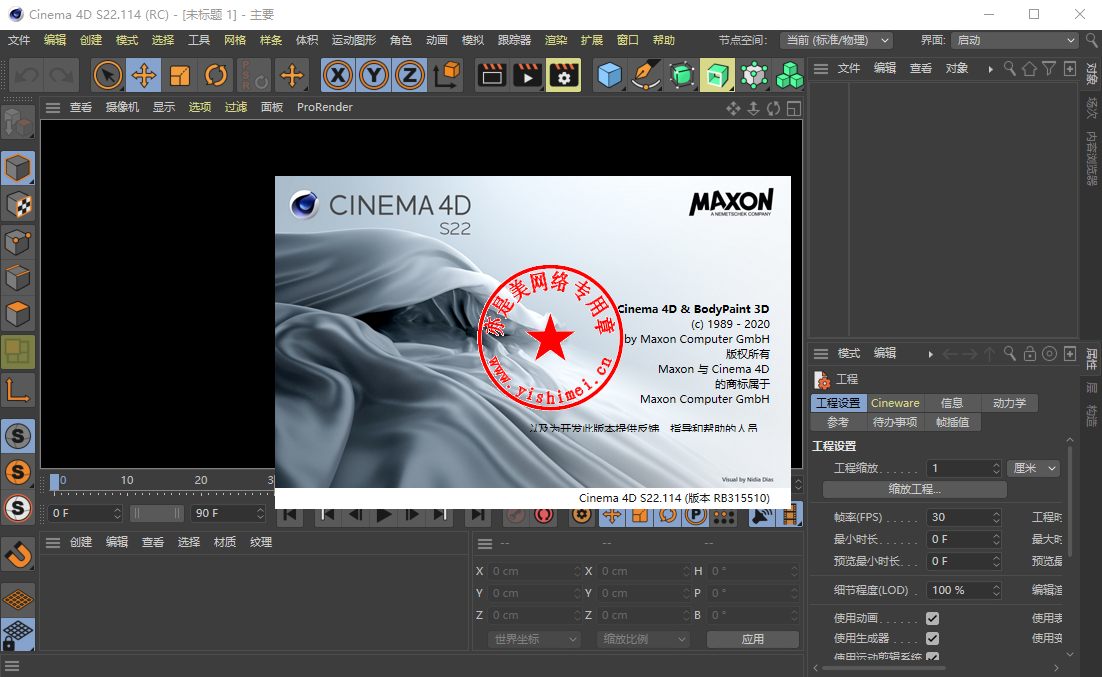Open the 世界坐标 dropdown

(x=534, y=639)
